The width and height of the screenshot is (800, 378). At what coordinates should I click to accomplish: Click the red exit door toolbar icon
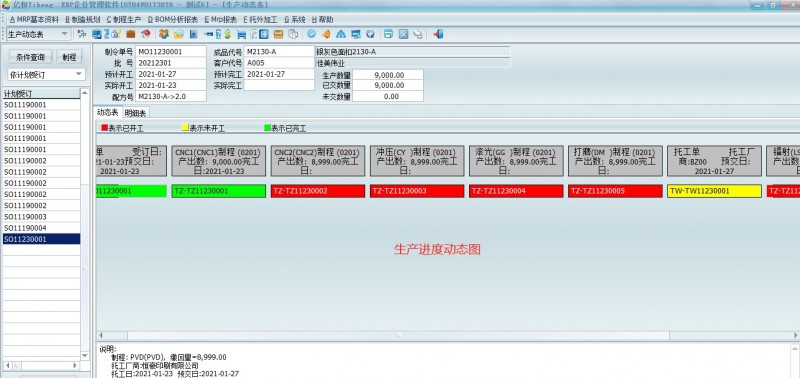[x=437, y=34]
